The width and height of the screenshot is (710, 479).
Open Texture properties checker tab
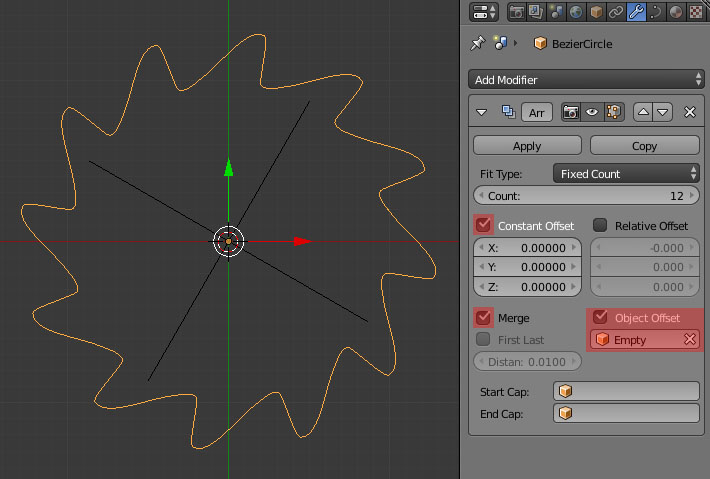(696, 12)
